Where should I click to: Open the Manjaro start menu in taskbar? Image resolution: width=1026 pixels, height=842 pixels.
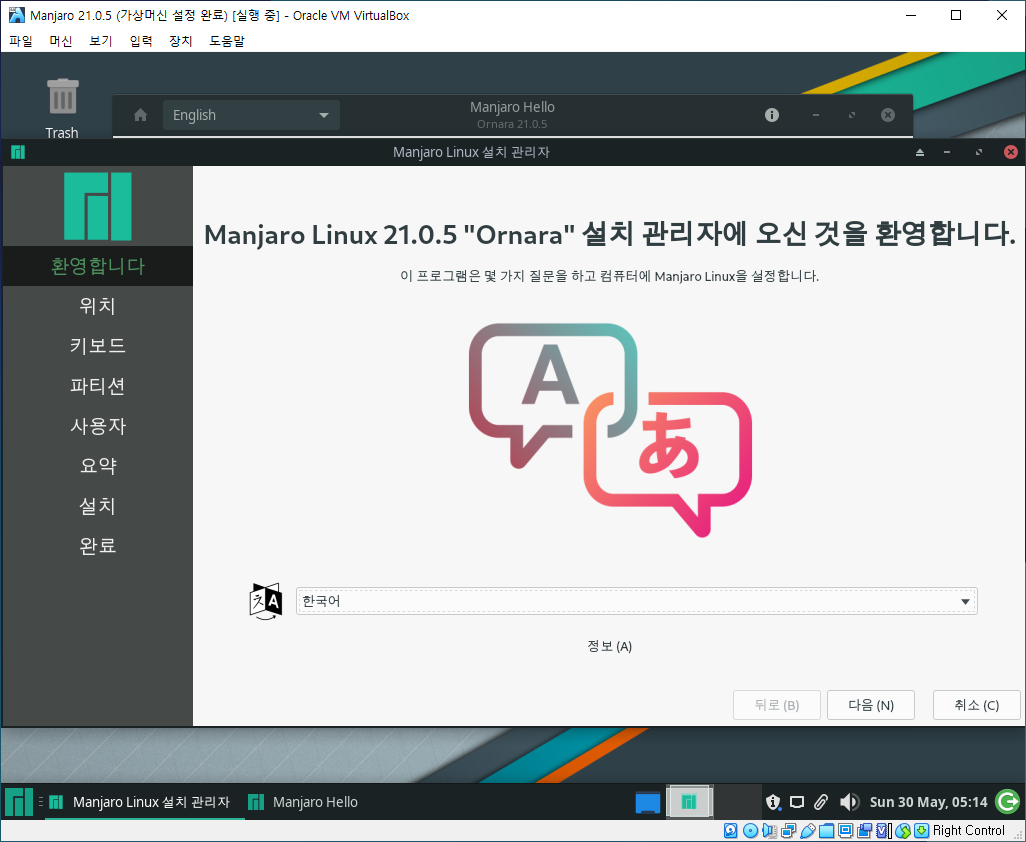click(19, 801)
